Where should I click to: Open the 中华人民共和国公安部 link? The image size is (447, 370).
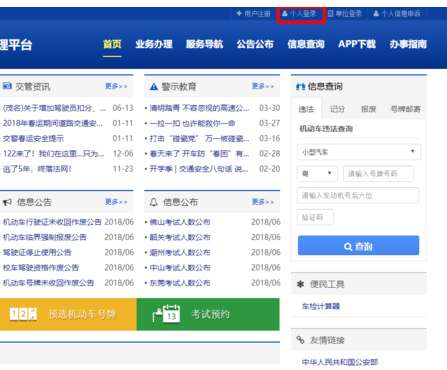click(x=340, y=362)
